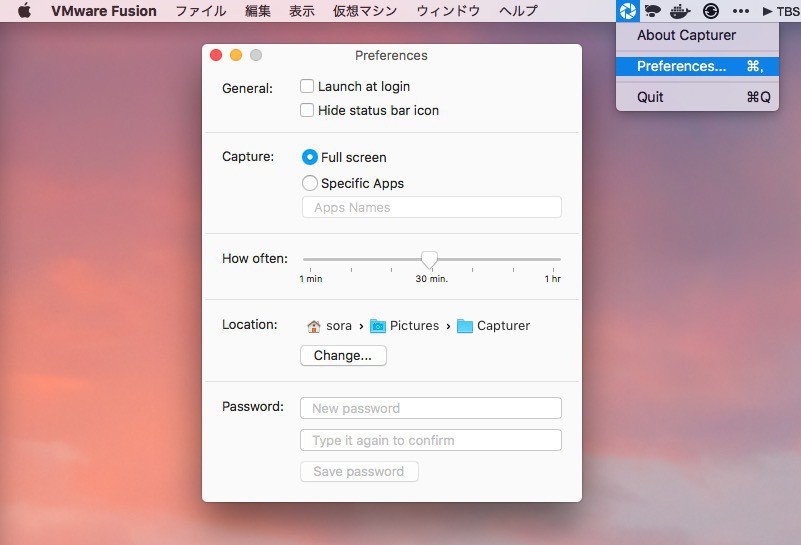
Task: Click the Pictures folder icon in Location
Action: (378, 326)
